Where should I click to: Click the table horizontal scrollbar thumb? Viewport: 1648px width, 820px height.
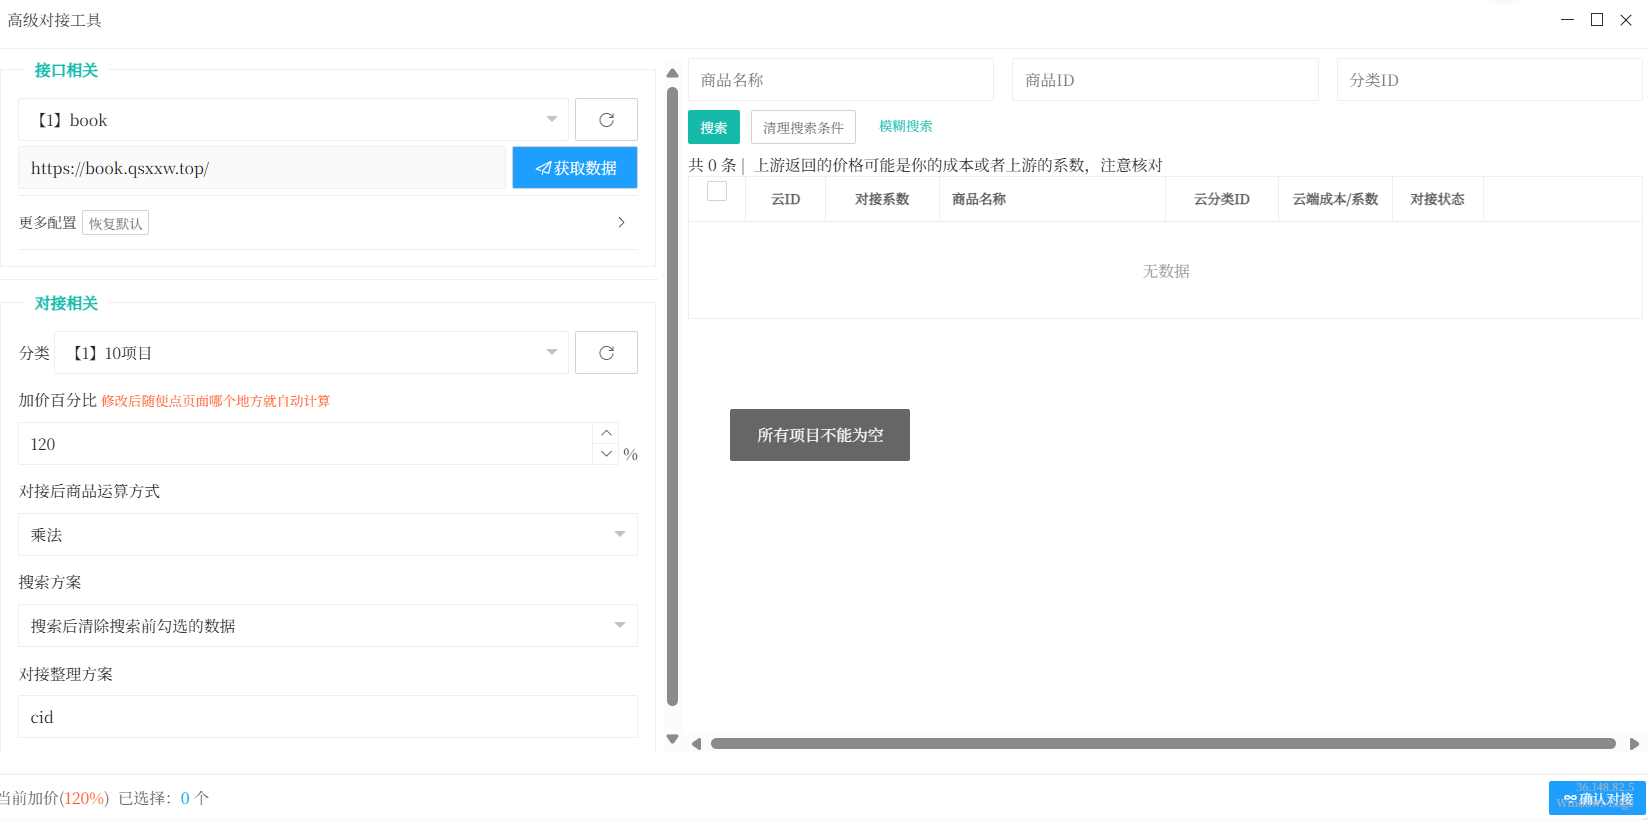1163,744
